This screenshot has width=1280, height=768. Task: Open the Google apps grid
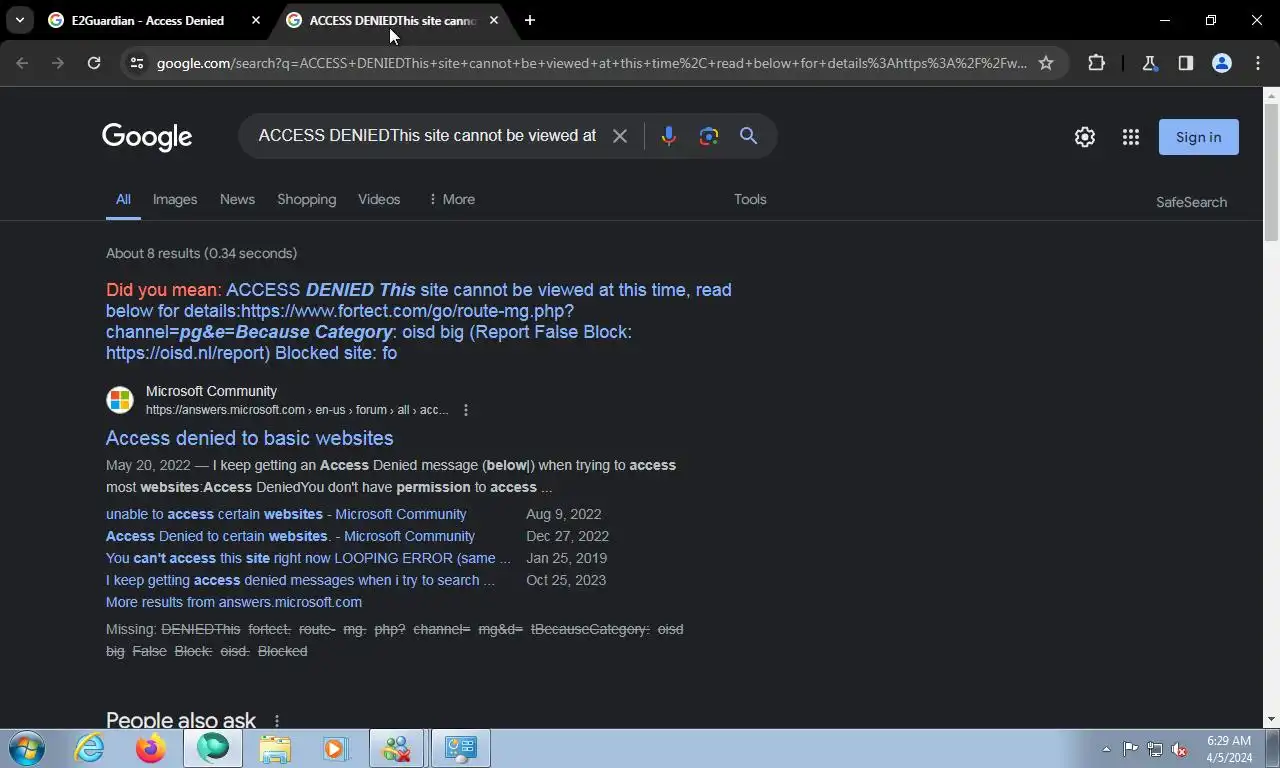coord(1131,137)
